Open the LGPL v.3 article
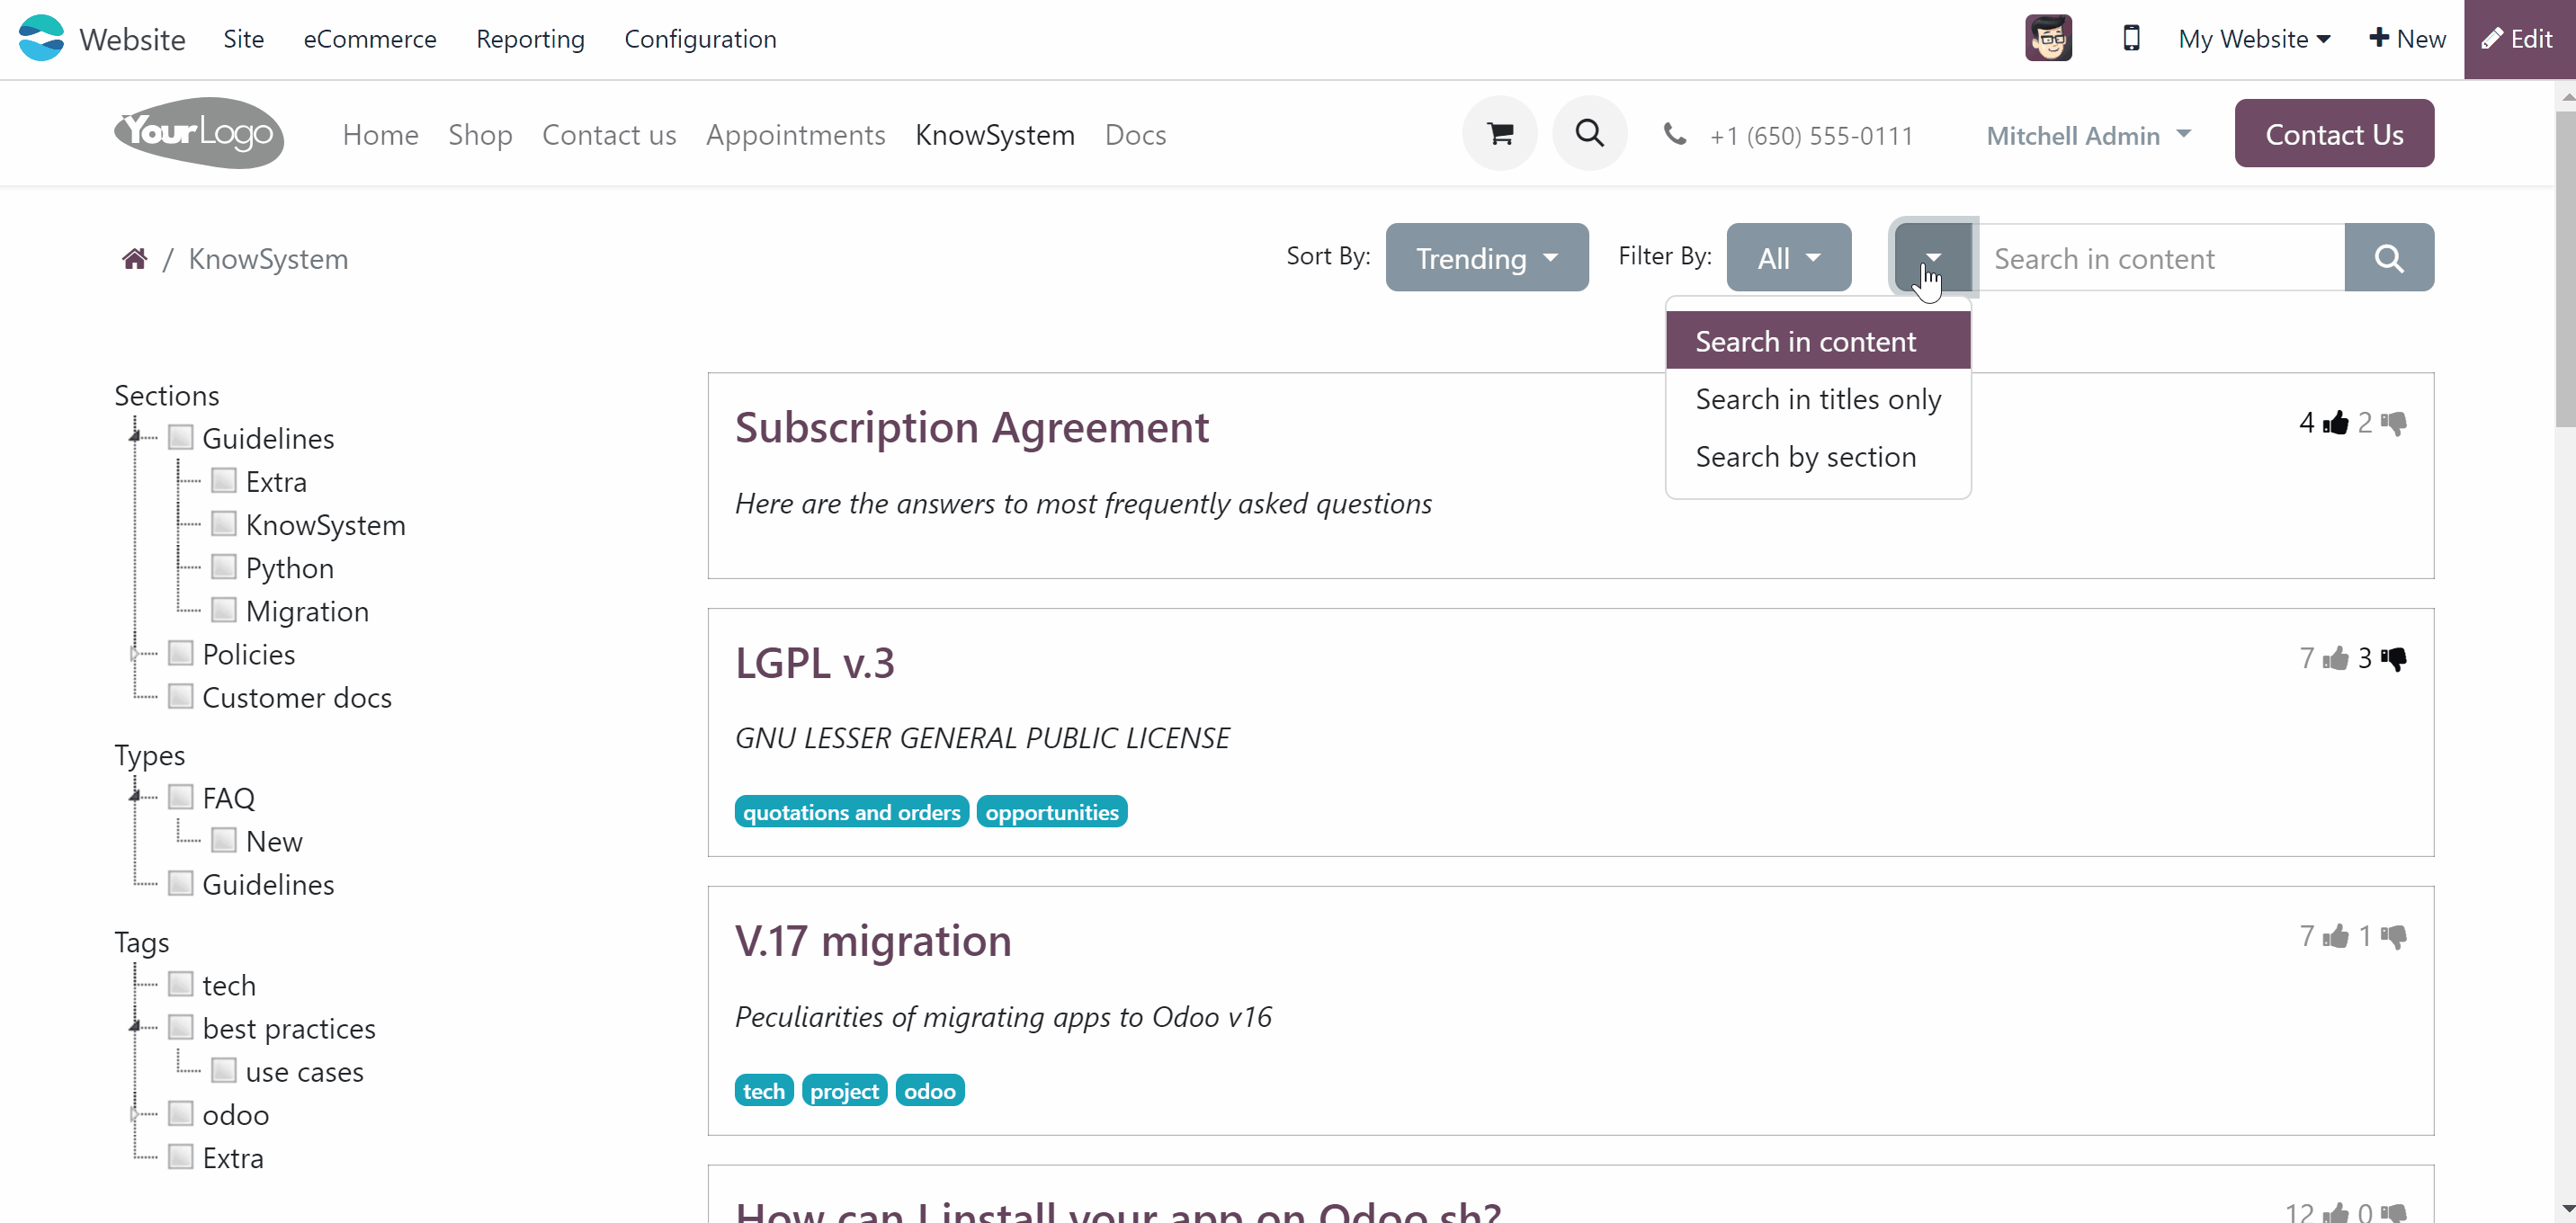The height and width of the screenshot is (1223, 2576). click(815, 663)
